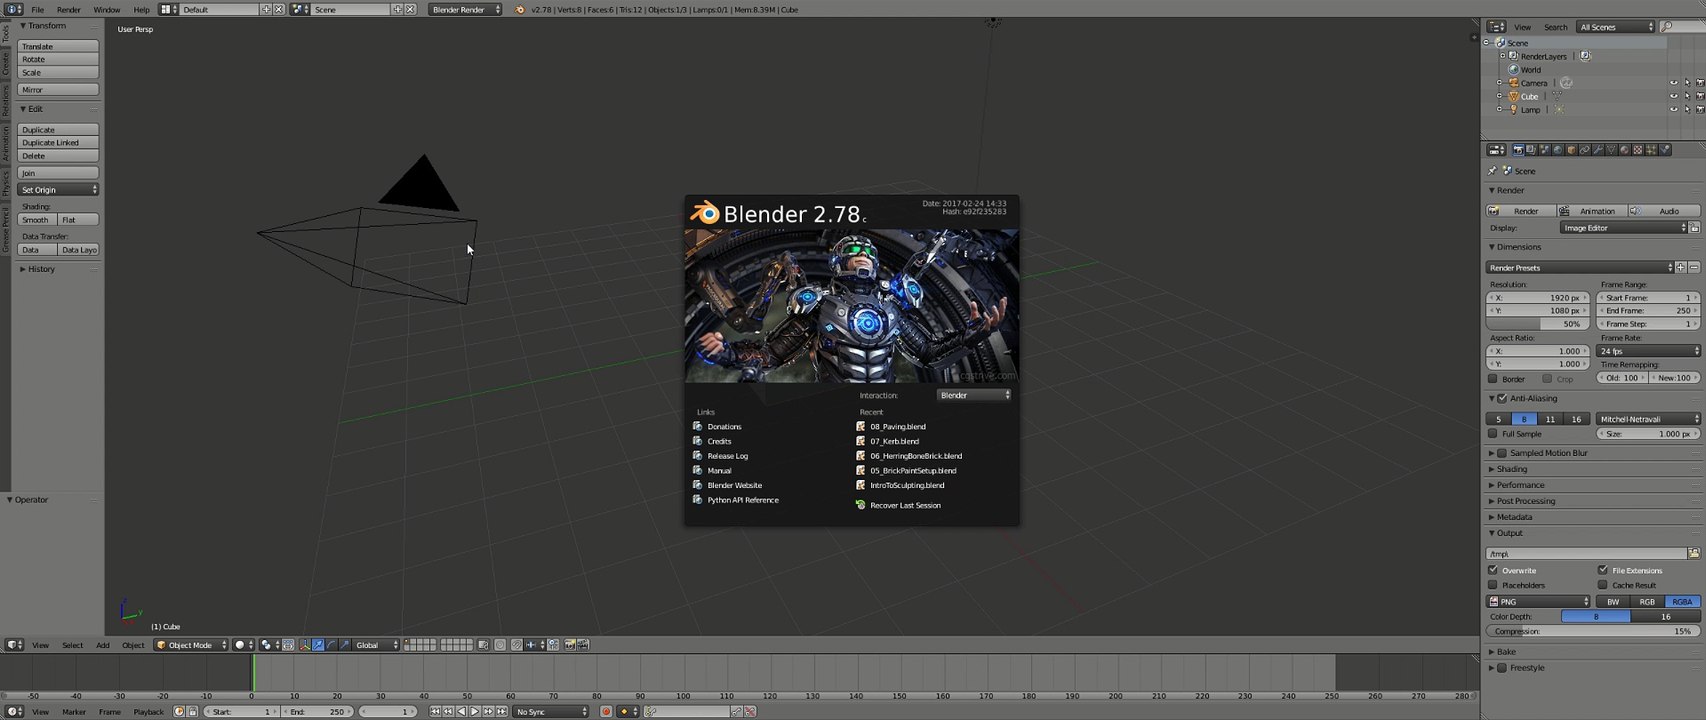1706x720 pixels.
Task: Disable the Anti-Aliasing checkbox
Action: [x=1502, y=398]
